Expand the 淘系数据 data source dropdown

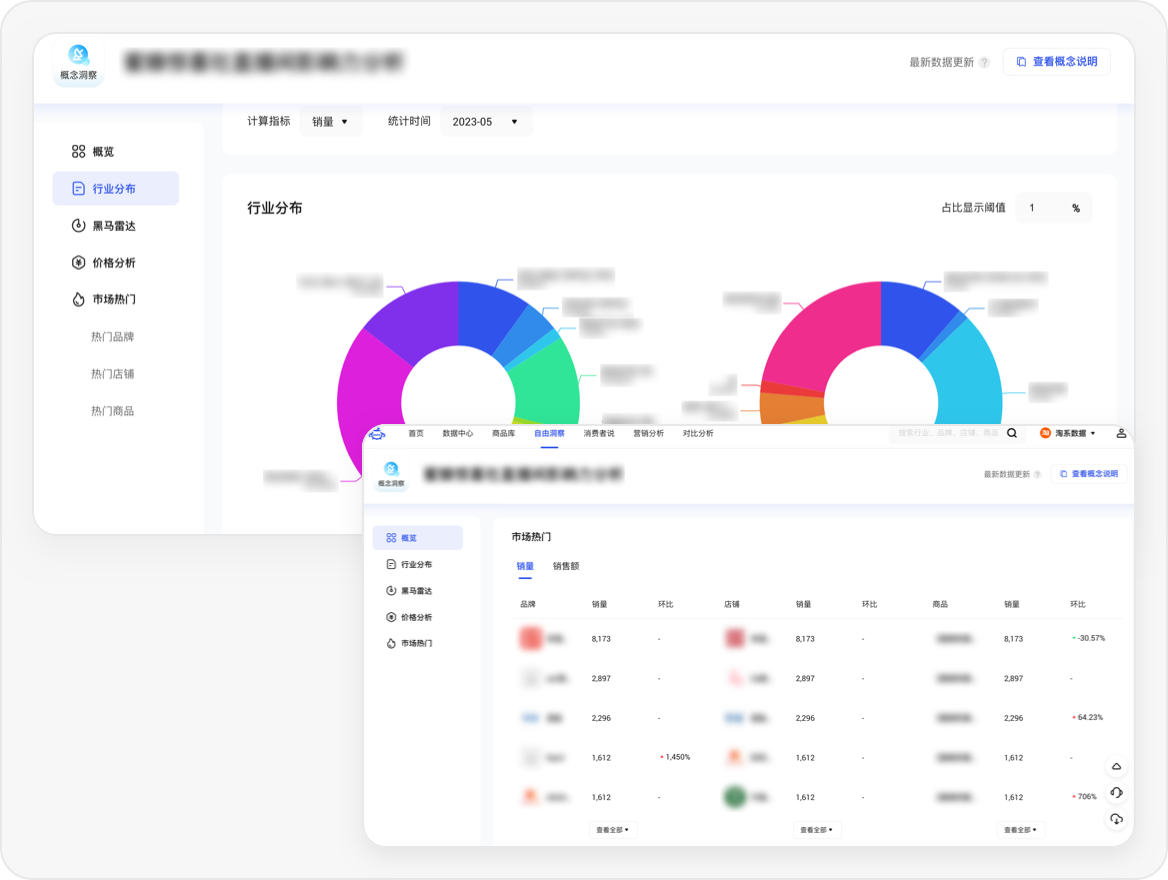coord(1067,433)
